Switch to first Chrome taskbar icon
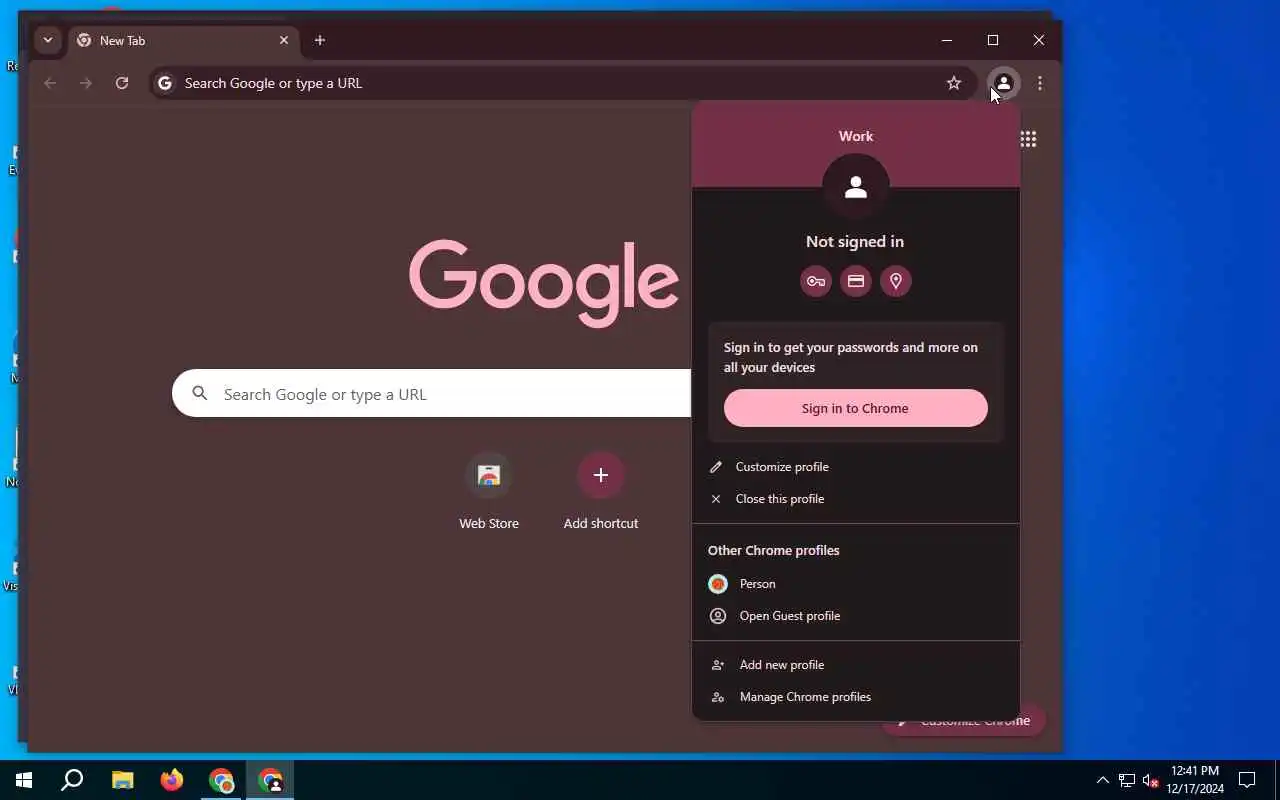The image size is (1280, 800). [x=221, y=780]
